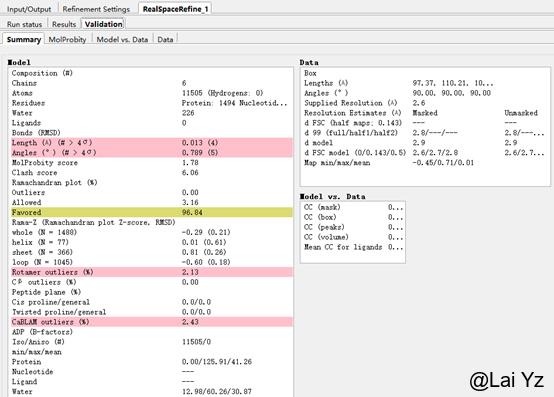Screen dimensions: 554x397
Task: Open the Data sub-tab
Action: click(165, 40)
